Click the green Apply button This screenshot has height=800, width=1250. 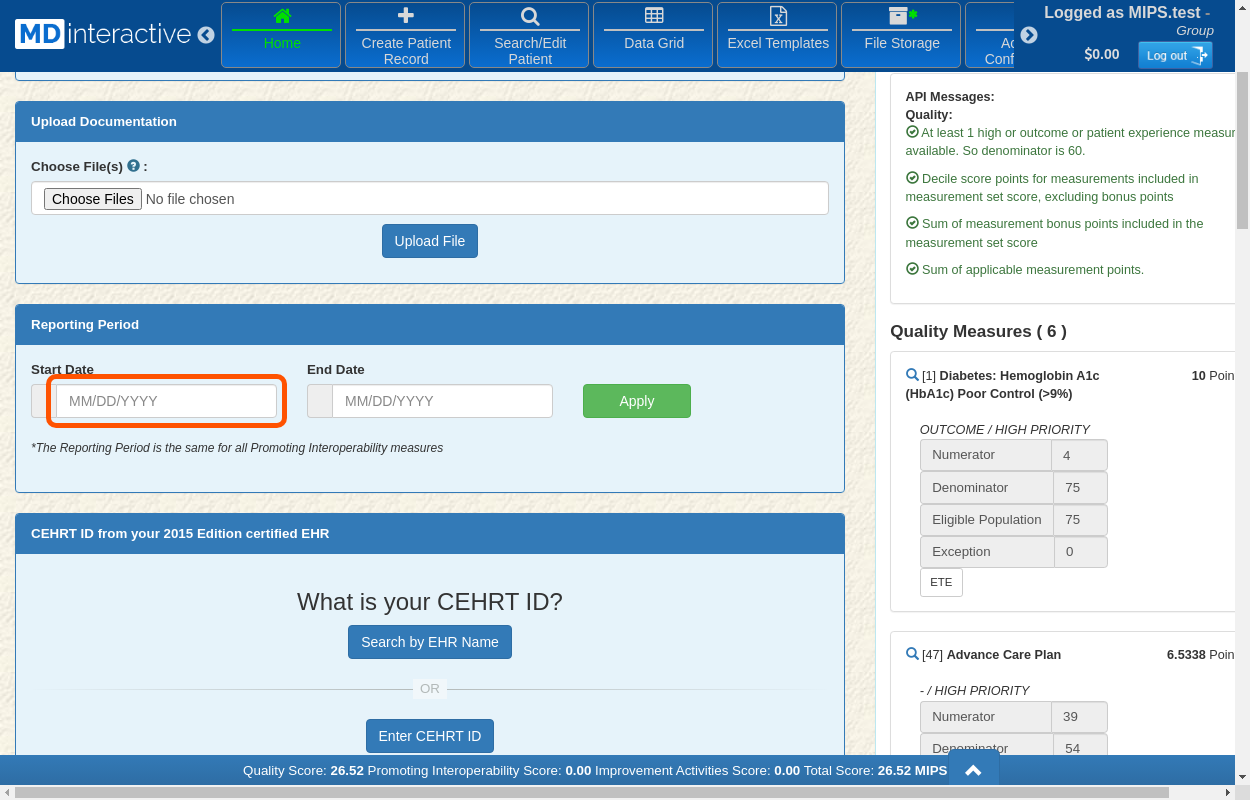[636, 401]
